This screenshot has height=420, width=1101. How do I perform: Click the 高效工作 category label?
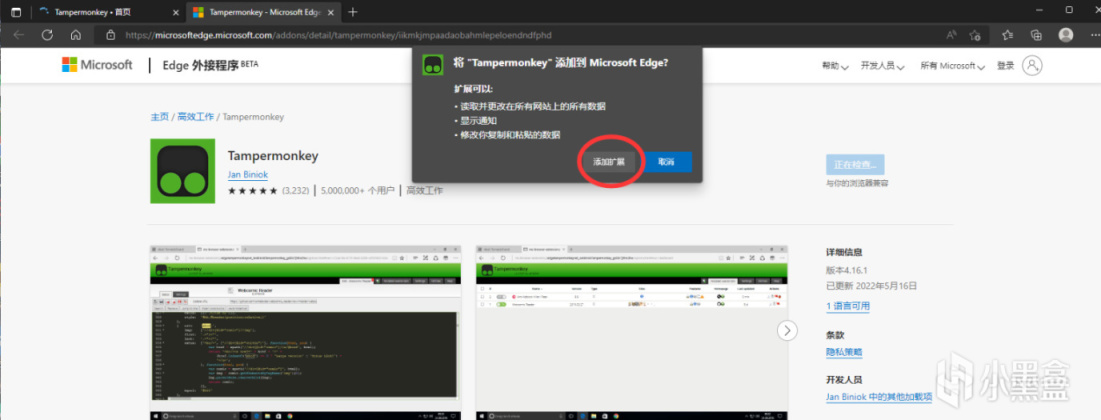(x=424, y=190)
